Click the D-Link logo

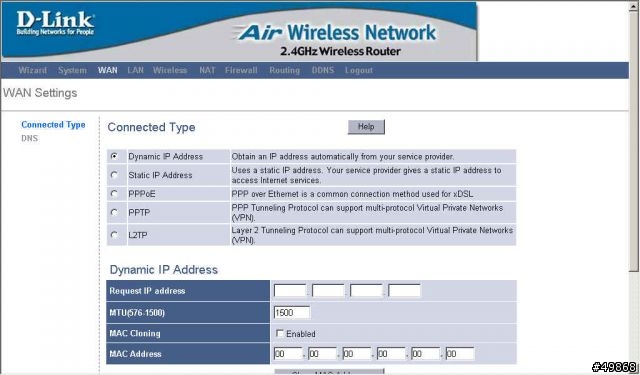click(56, 23)
